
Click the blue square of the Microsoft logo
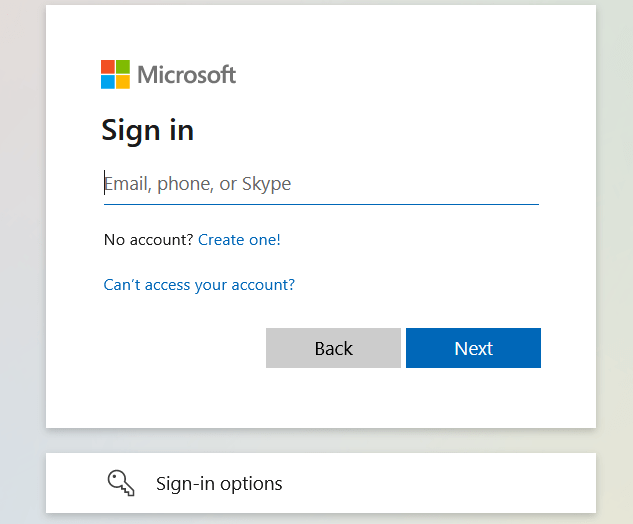point(108,82)
